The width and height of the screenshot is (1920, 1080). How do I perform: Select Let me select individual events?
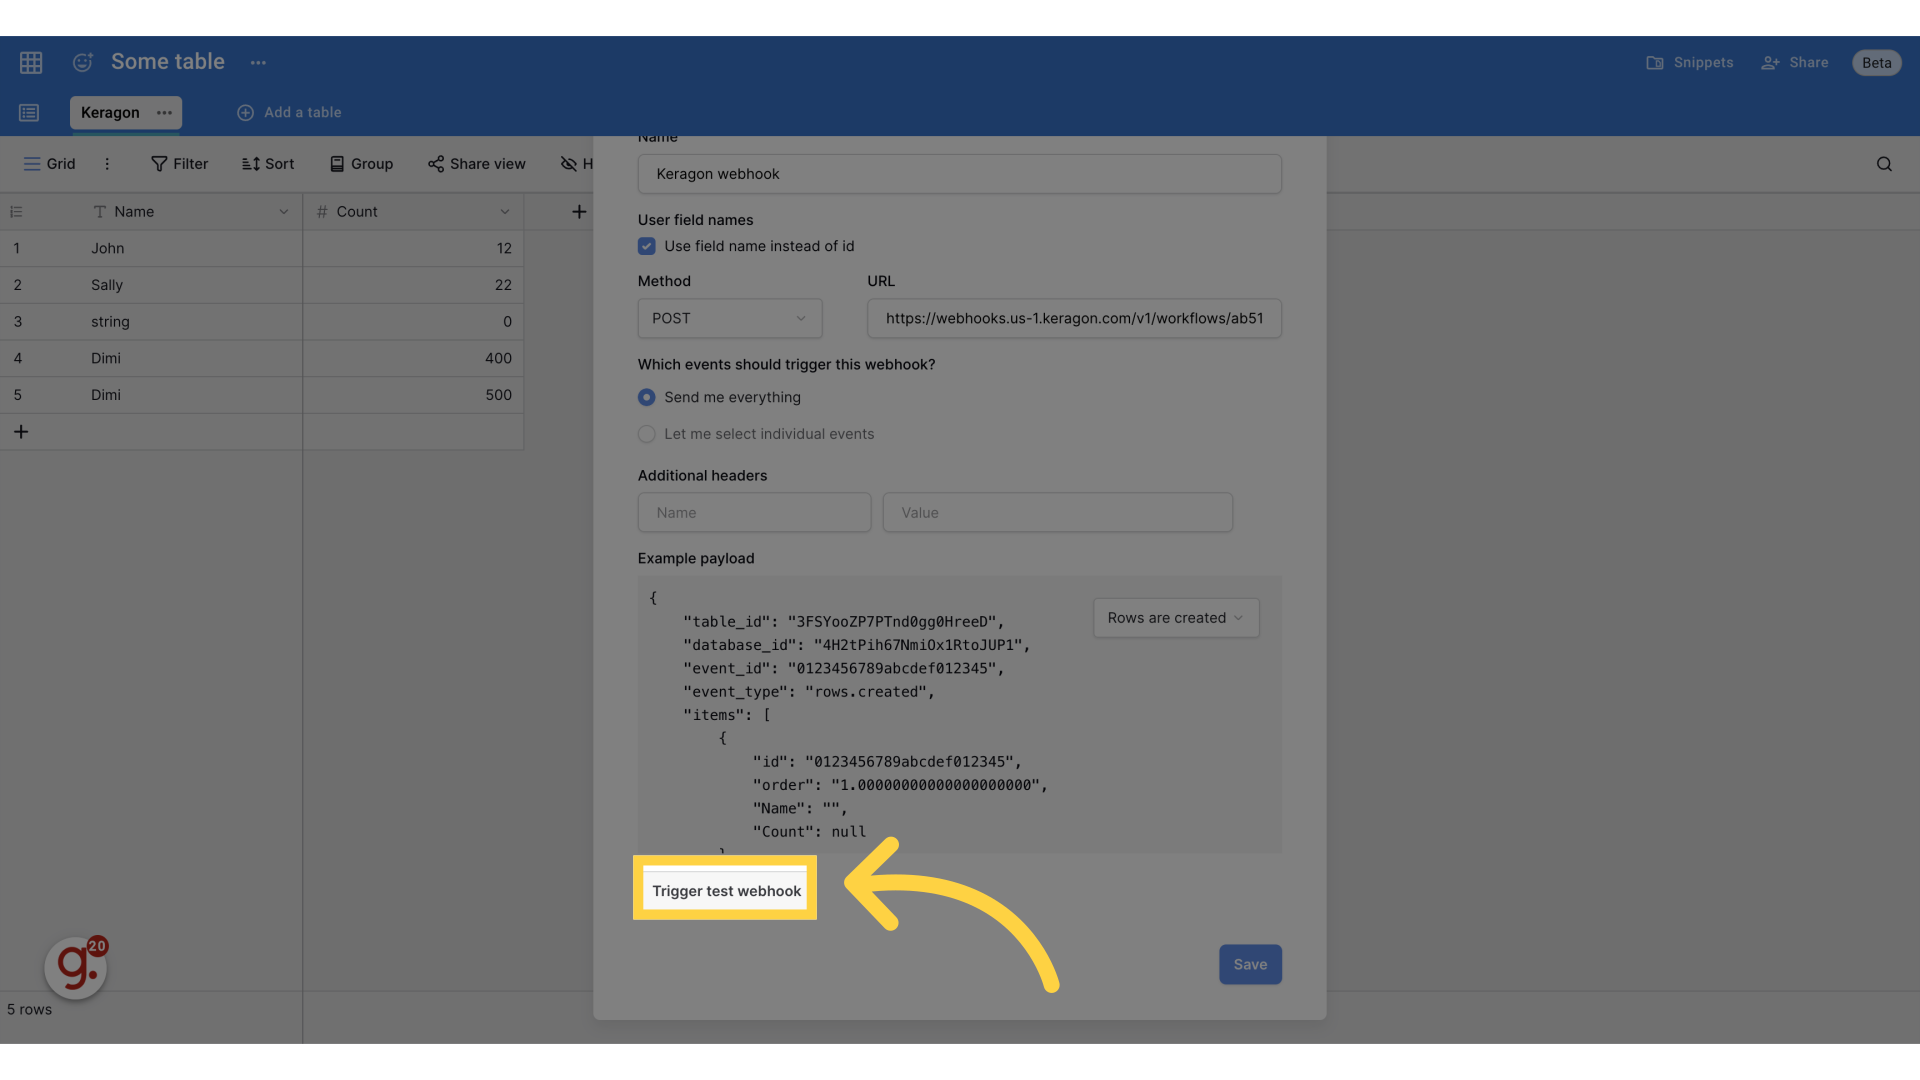tap(647, 434)
